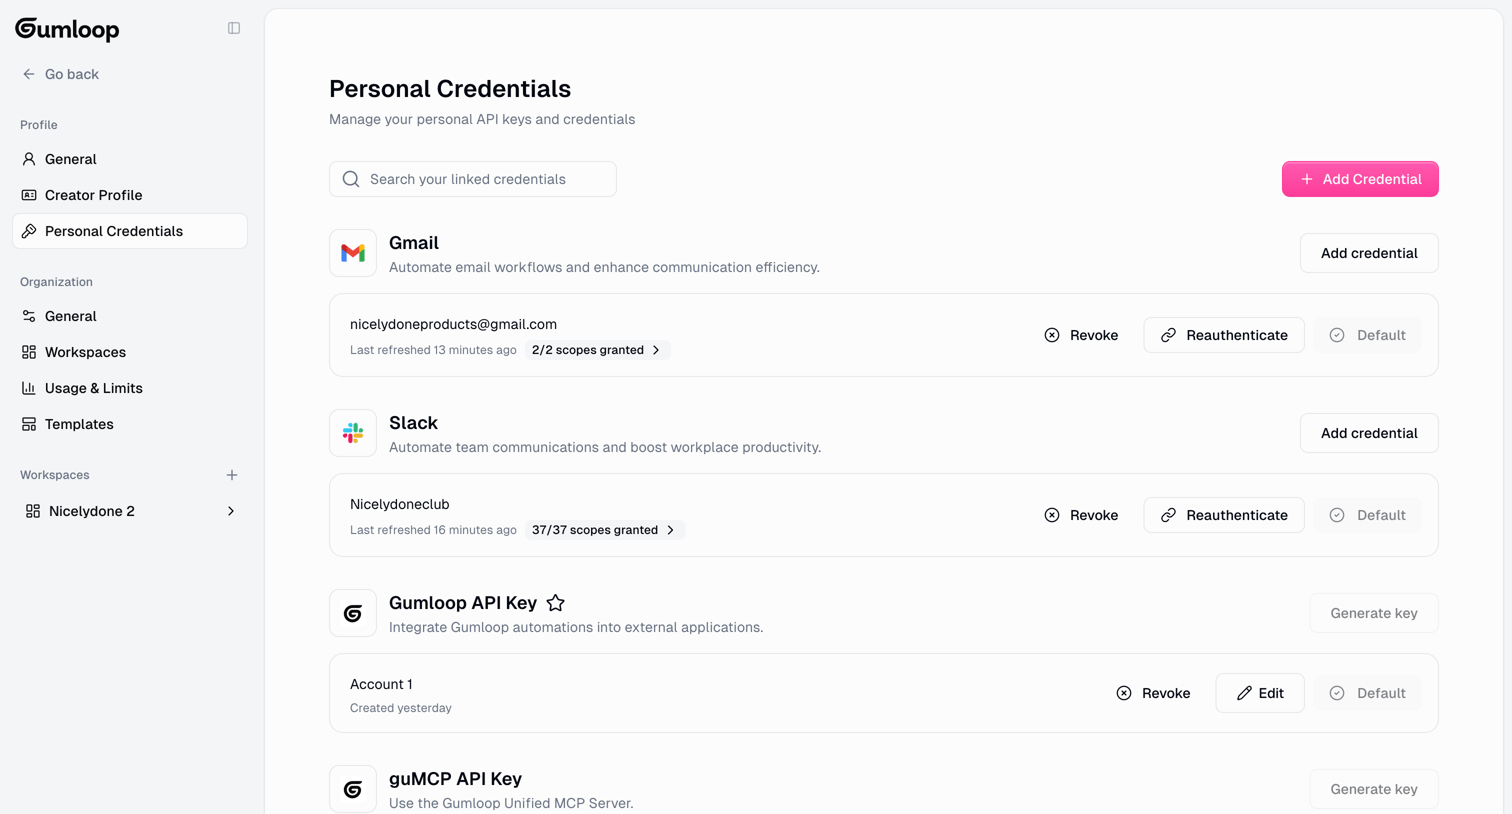Go to Workspaces settings
The image size is (1512, 814).
coord(130,352)
